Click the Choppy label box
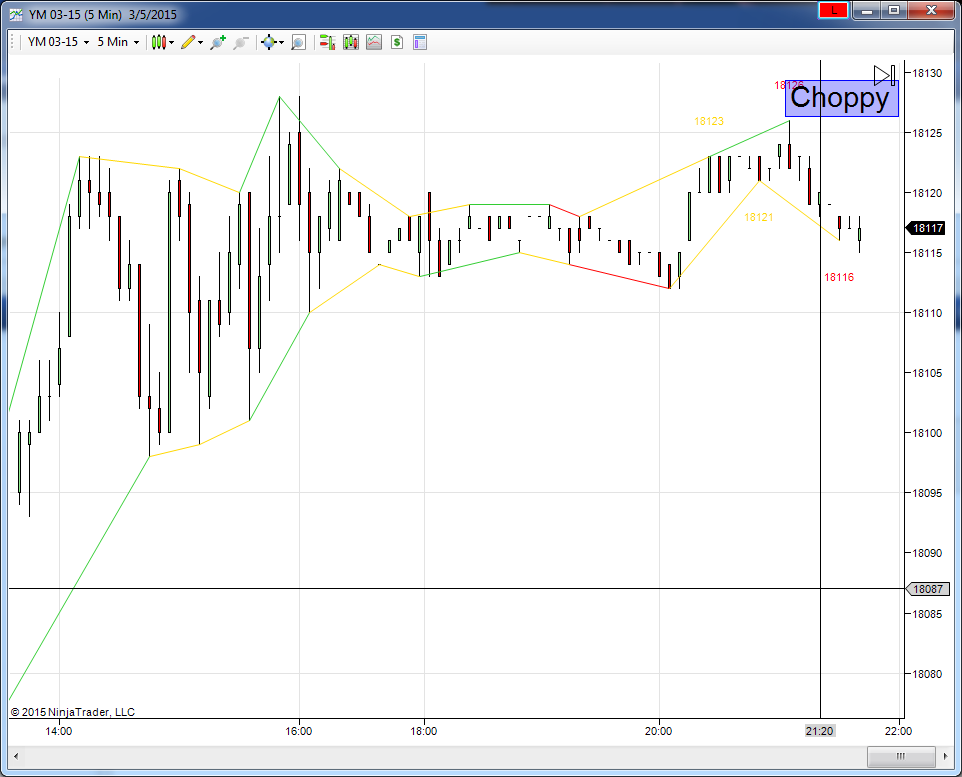 (x=842, y=98)
